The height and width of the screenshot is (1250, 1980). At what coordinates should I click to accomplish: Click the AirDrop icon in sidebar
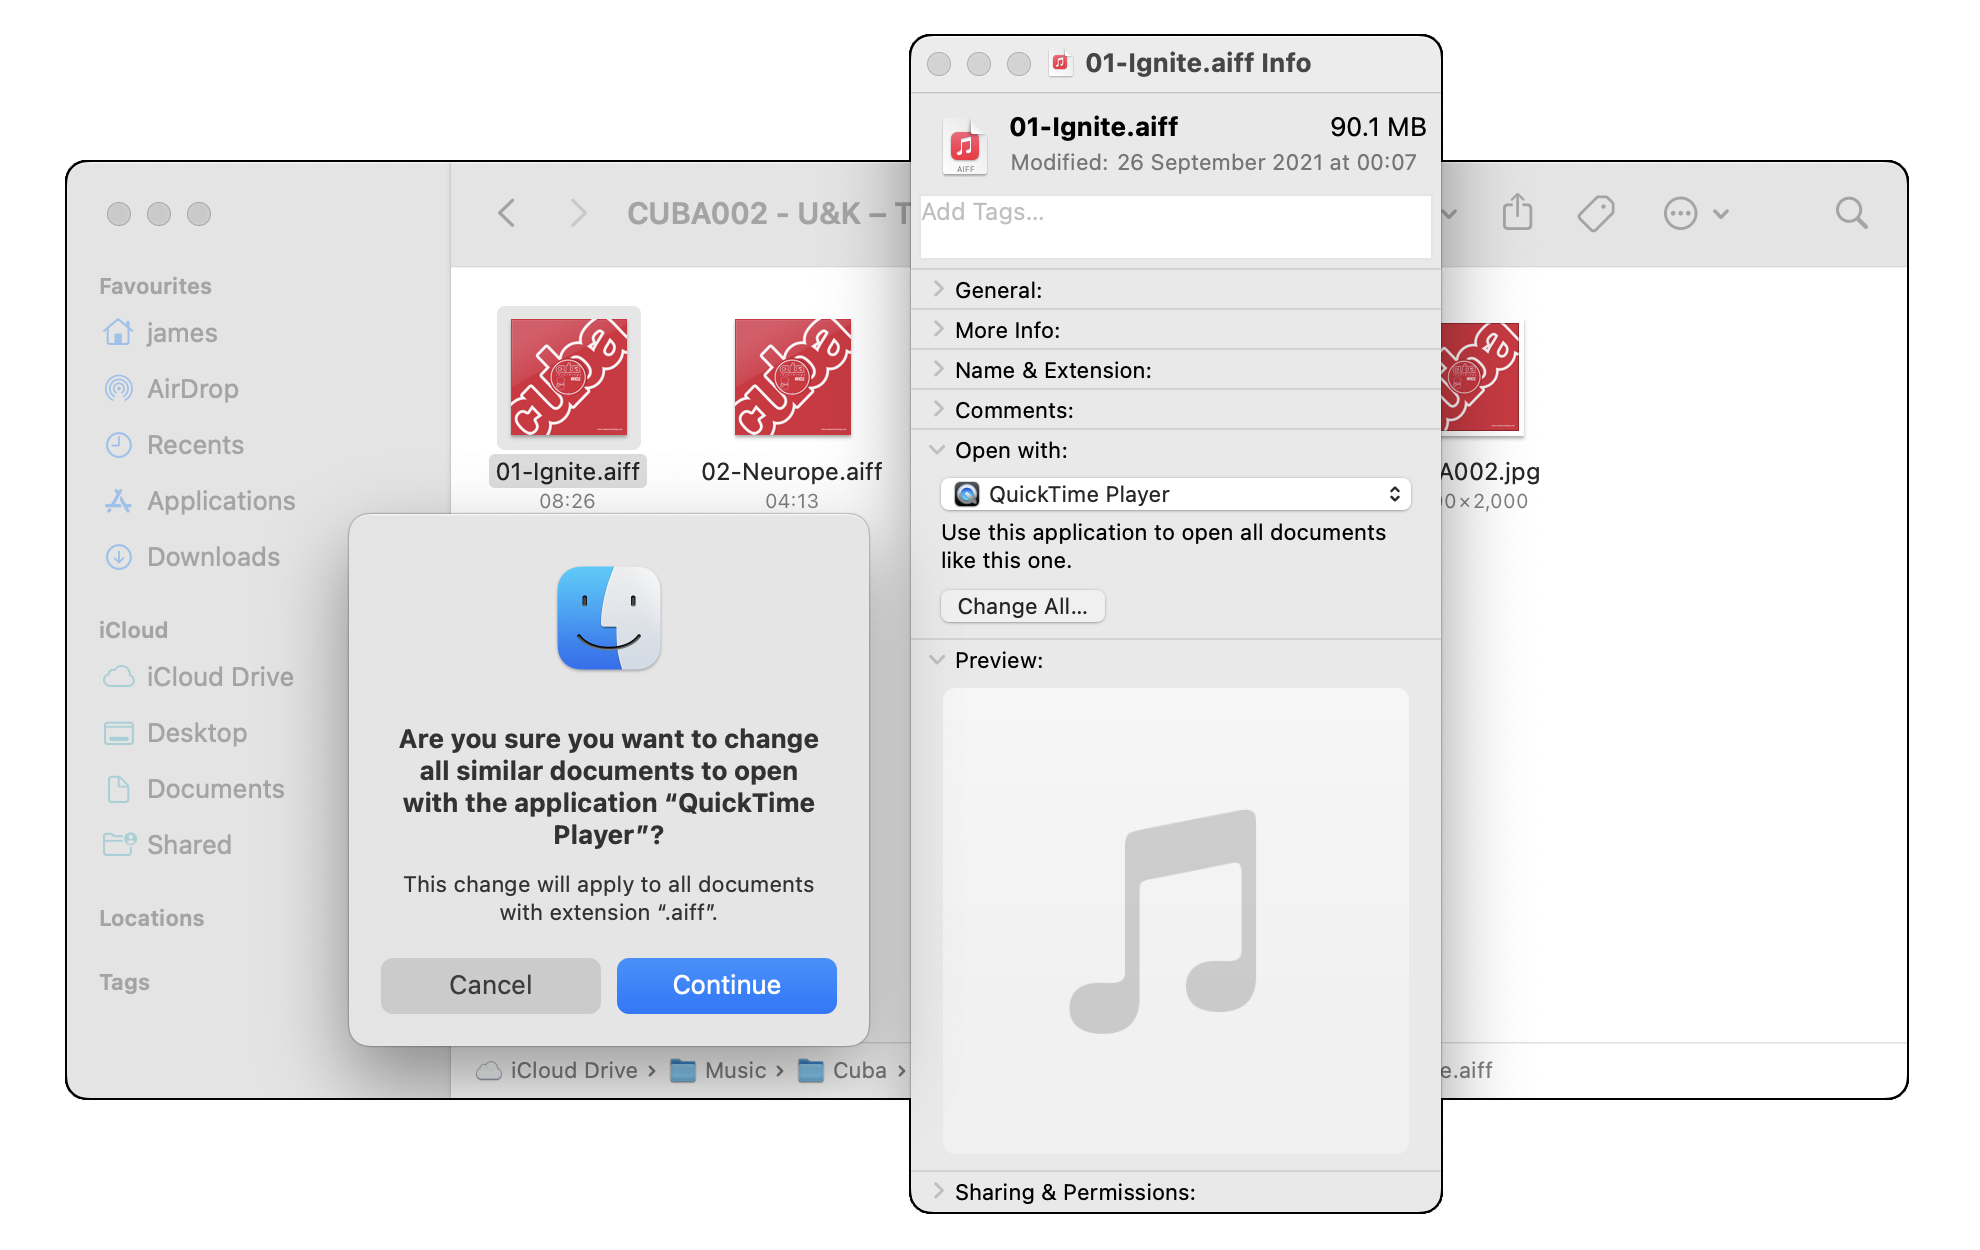point(120,386)
